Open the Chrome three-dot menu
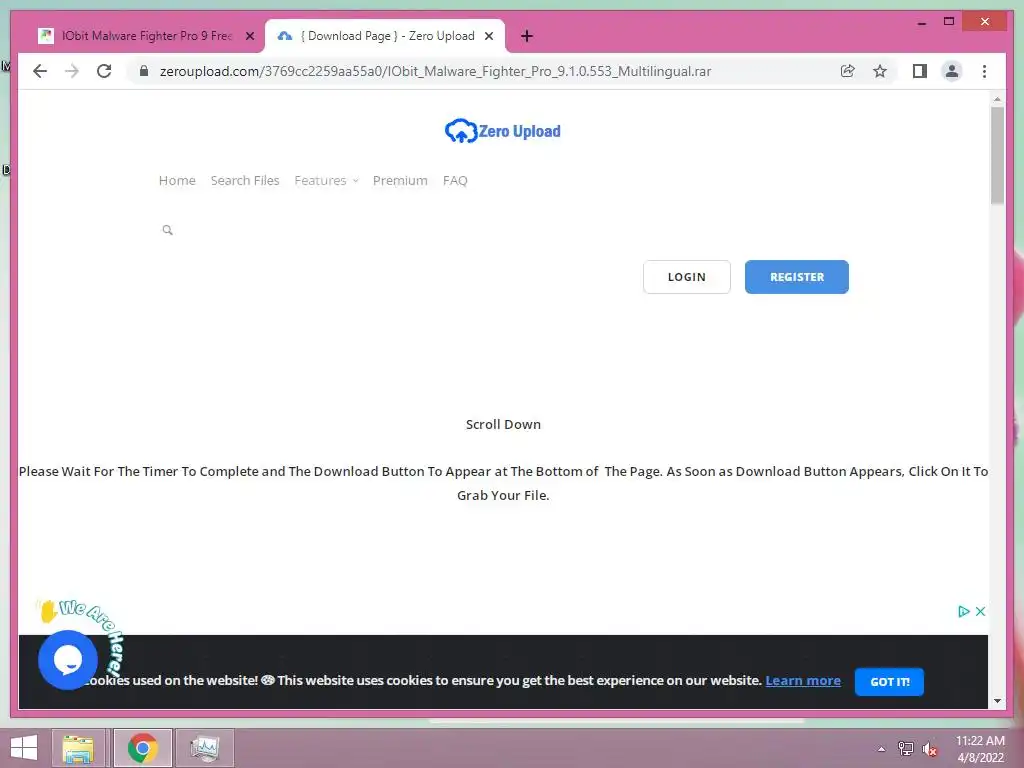 tap(984, 71)
